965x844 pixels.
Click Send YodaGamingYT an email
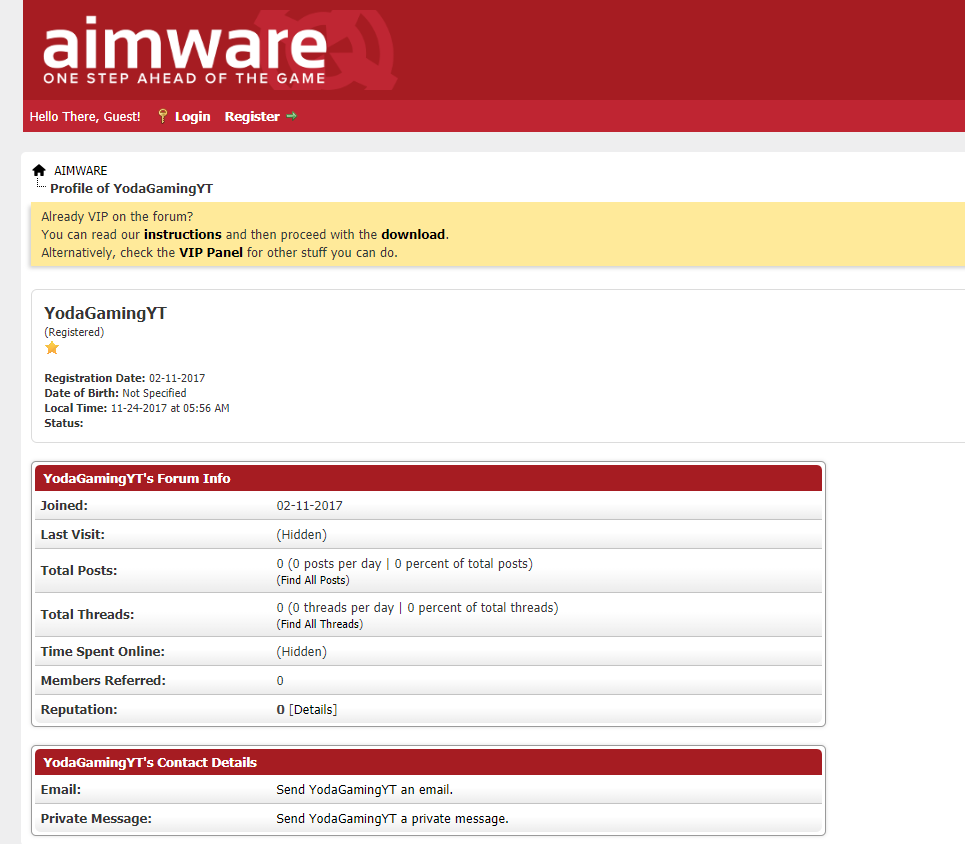(364, 790)
